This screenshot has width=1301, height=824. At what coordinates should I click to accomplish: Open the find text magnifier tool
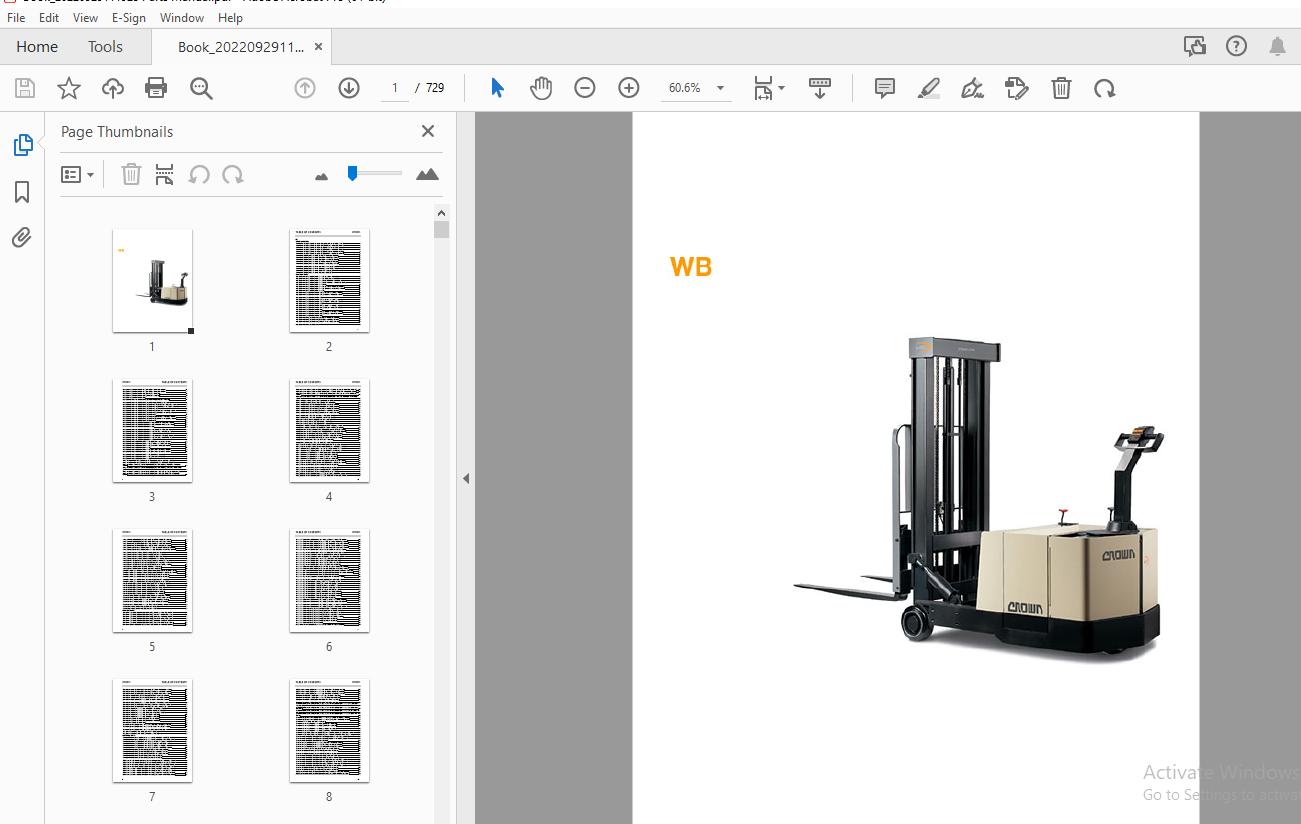[x=201, y=88]
